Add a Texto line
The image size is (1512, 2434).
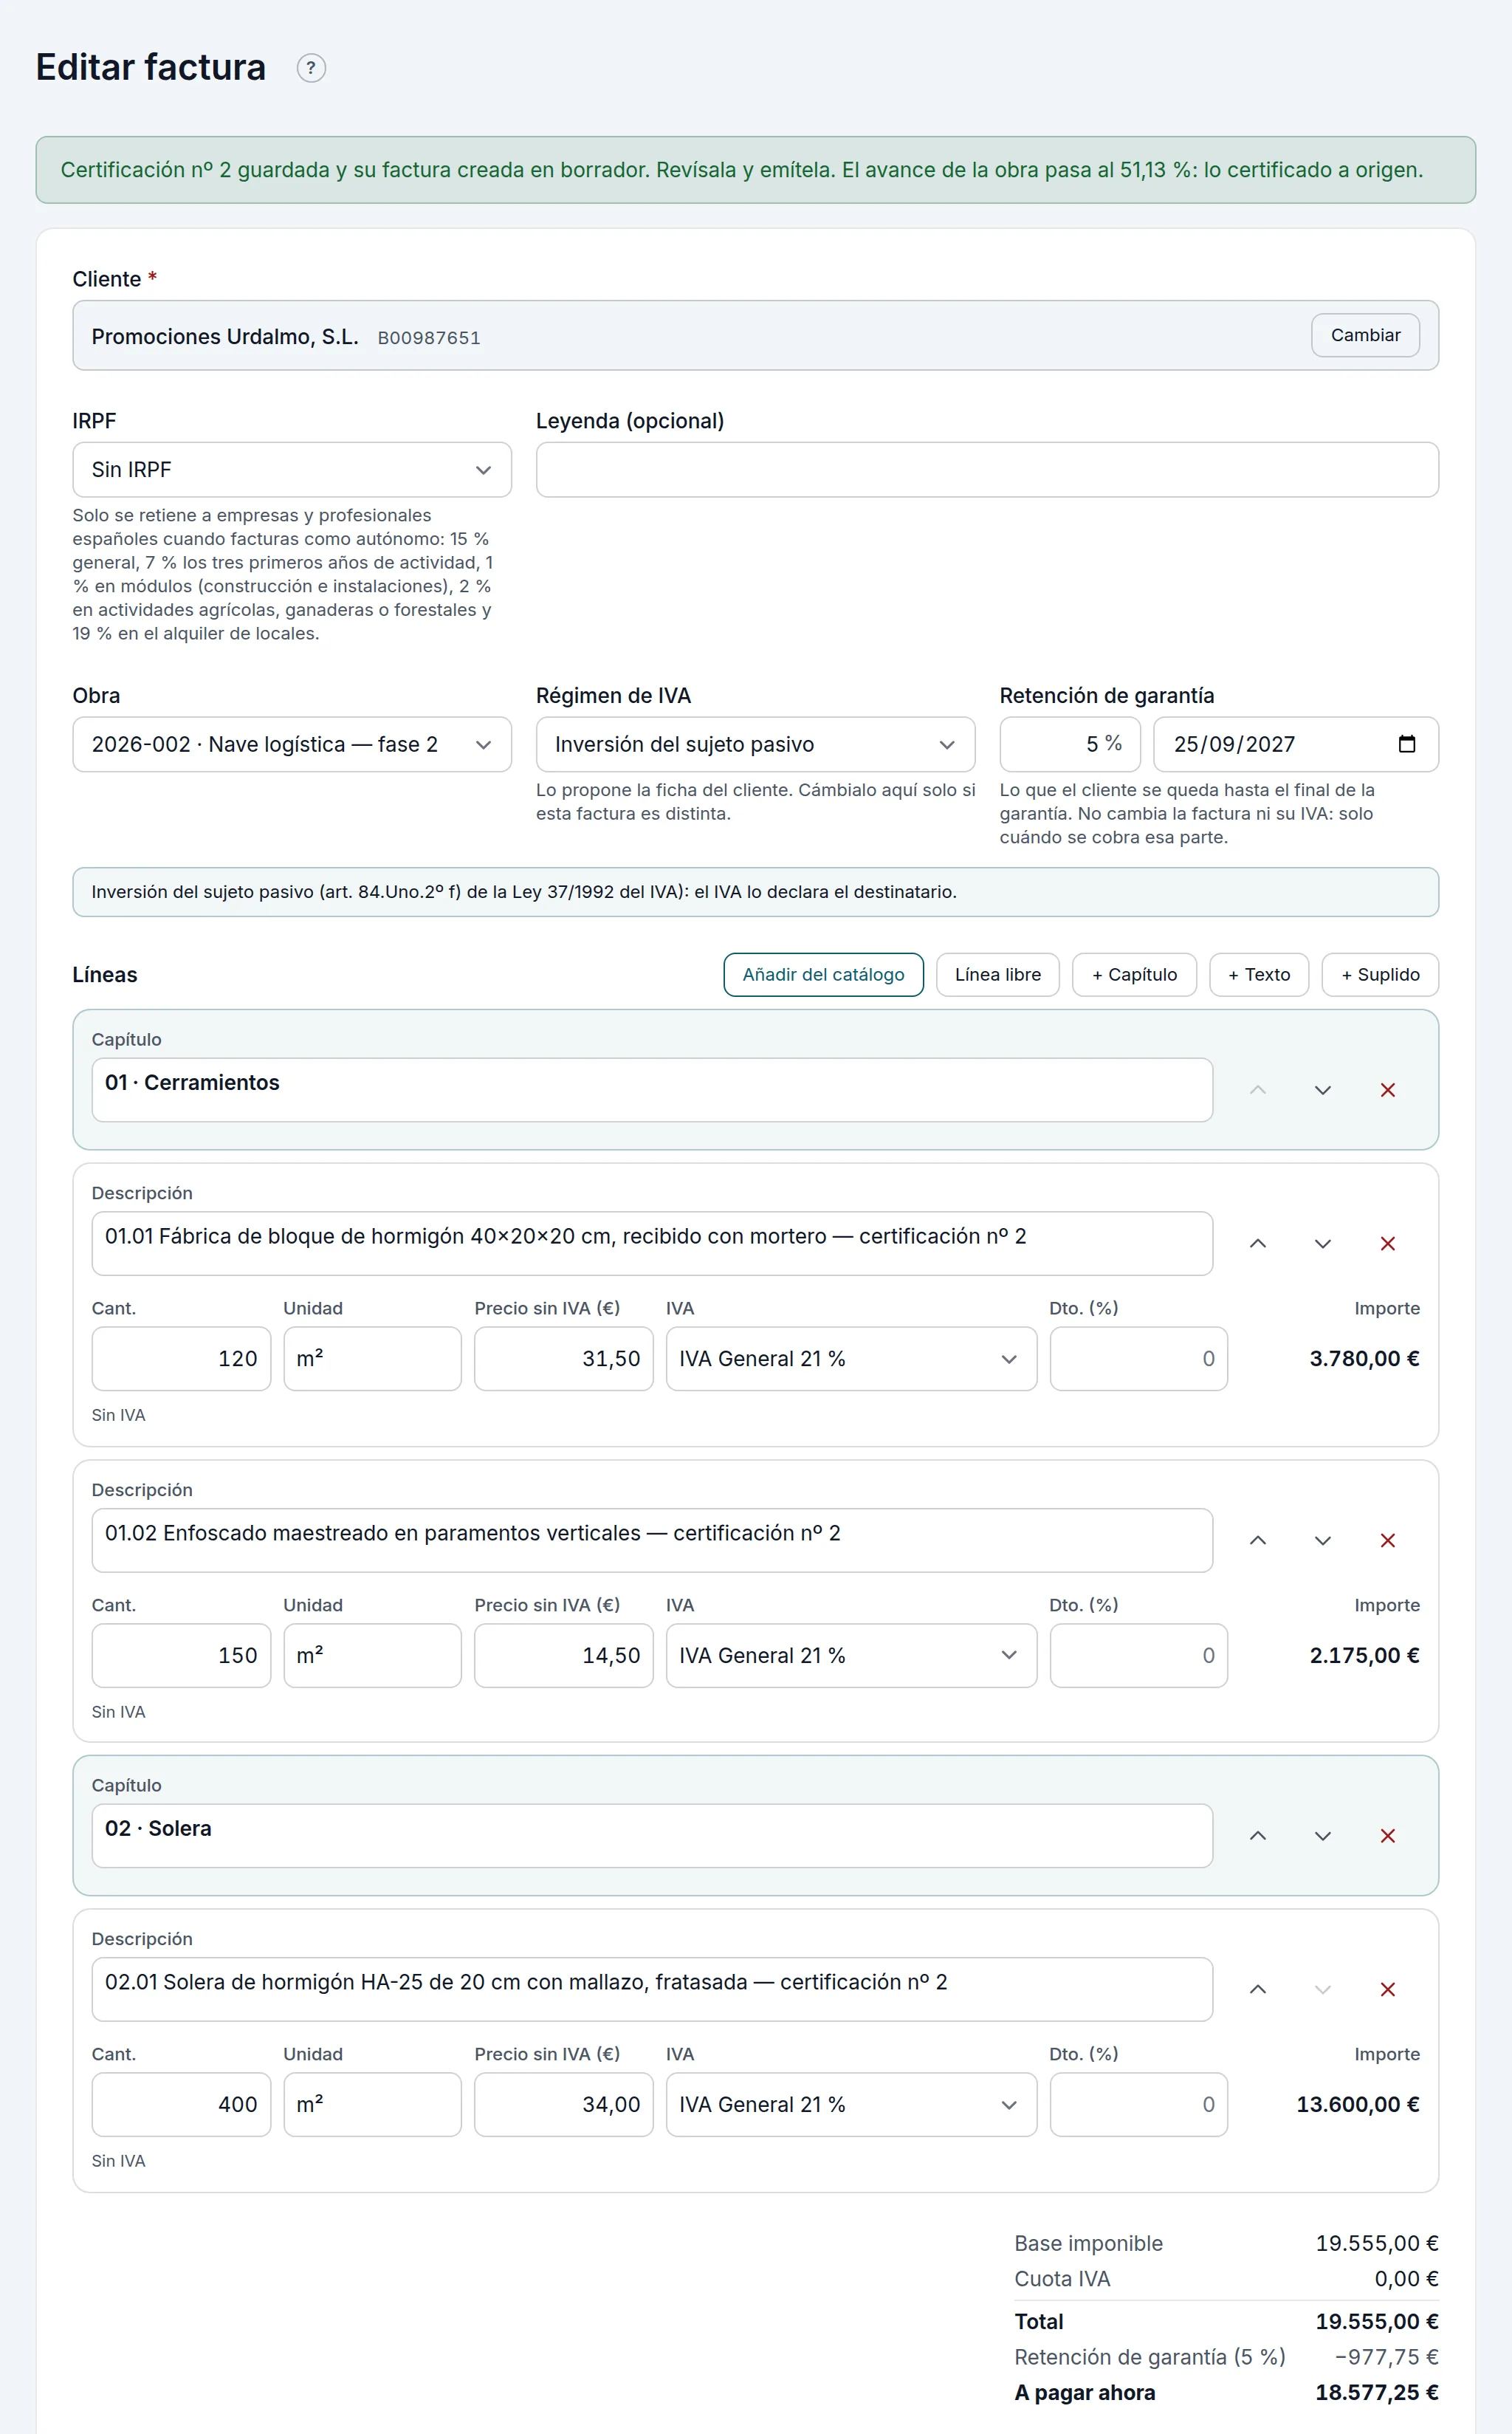pos(1259,975)
